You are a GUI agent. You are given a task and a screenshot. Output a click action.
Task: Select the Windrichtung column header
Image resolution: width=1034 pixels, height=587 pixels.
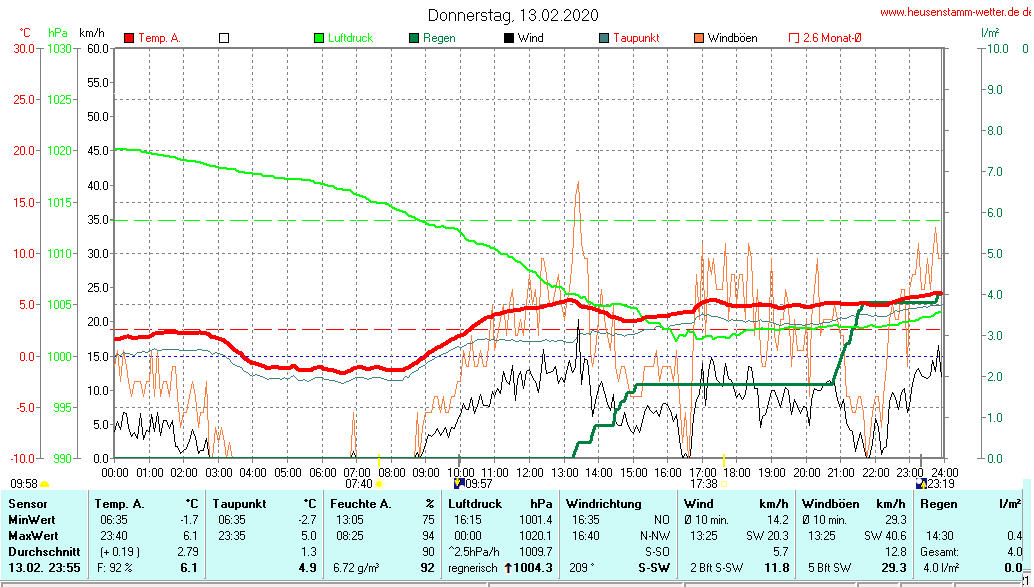[604, 503]
